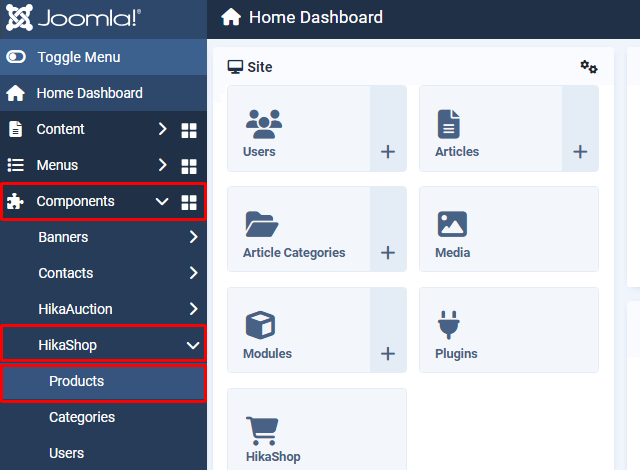Screen dimensions: 640x470
Task: Click the house icon in the page title
Action: tap(231, 17)
